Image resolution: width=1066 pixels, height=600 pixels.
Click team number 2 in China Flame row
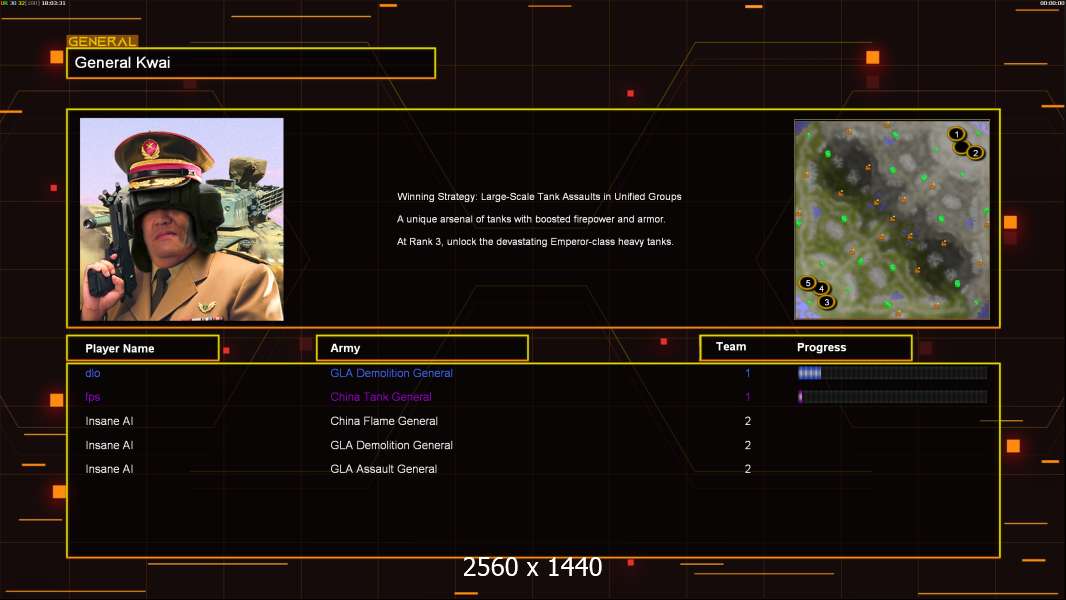[x=747, y=421]
